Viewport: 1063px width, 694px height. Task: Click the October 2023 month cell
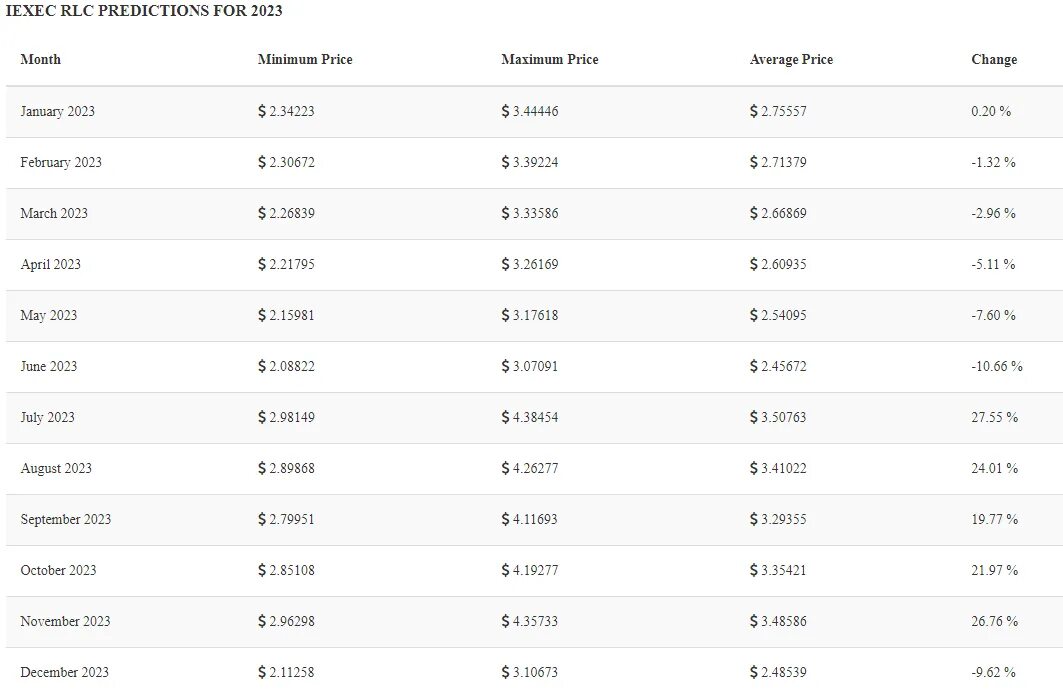(58, 571)
